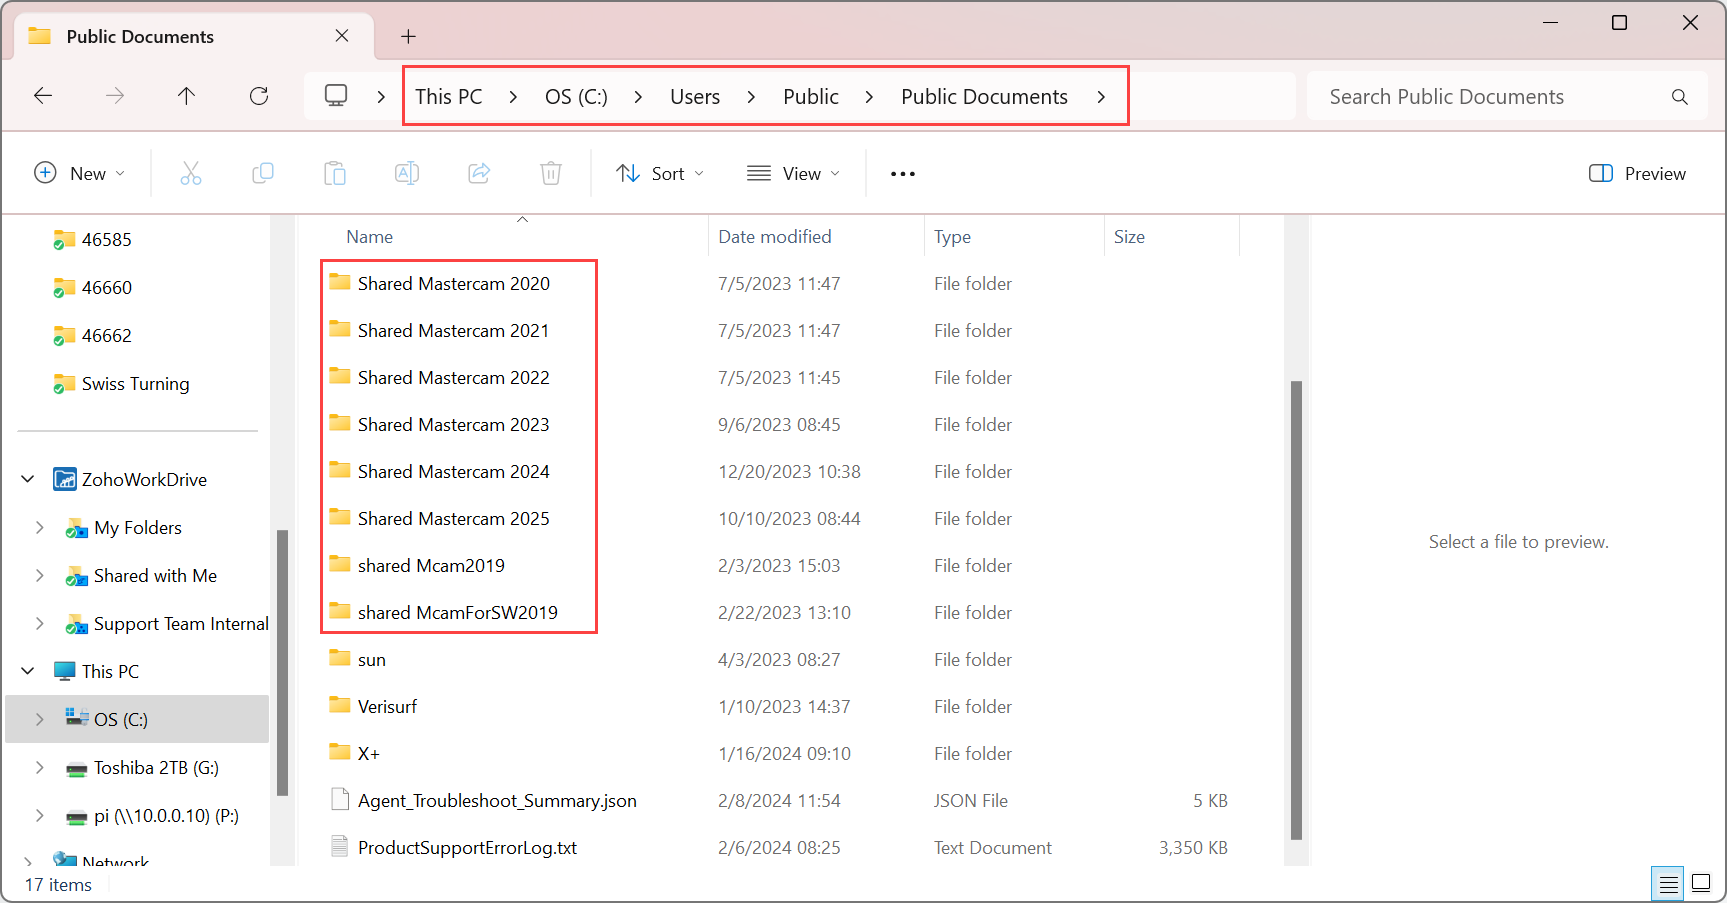Click the Share icon in toolbar
This screenshot has height=903, width=1727.
click(x=479, y=173)
